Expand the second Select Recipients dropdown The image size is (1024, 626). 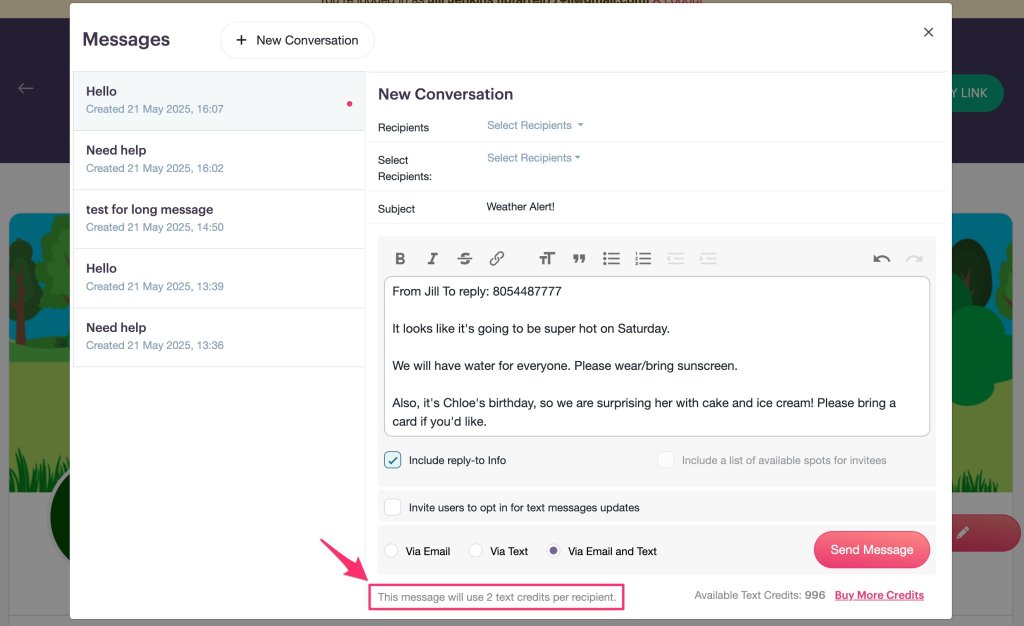point(533,158)
